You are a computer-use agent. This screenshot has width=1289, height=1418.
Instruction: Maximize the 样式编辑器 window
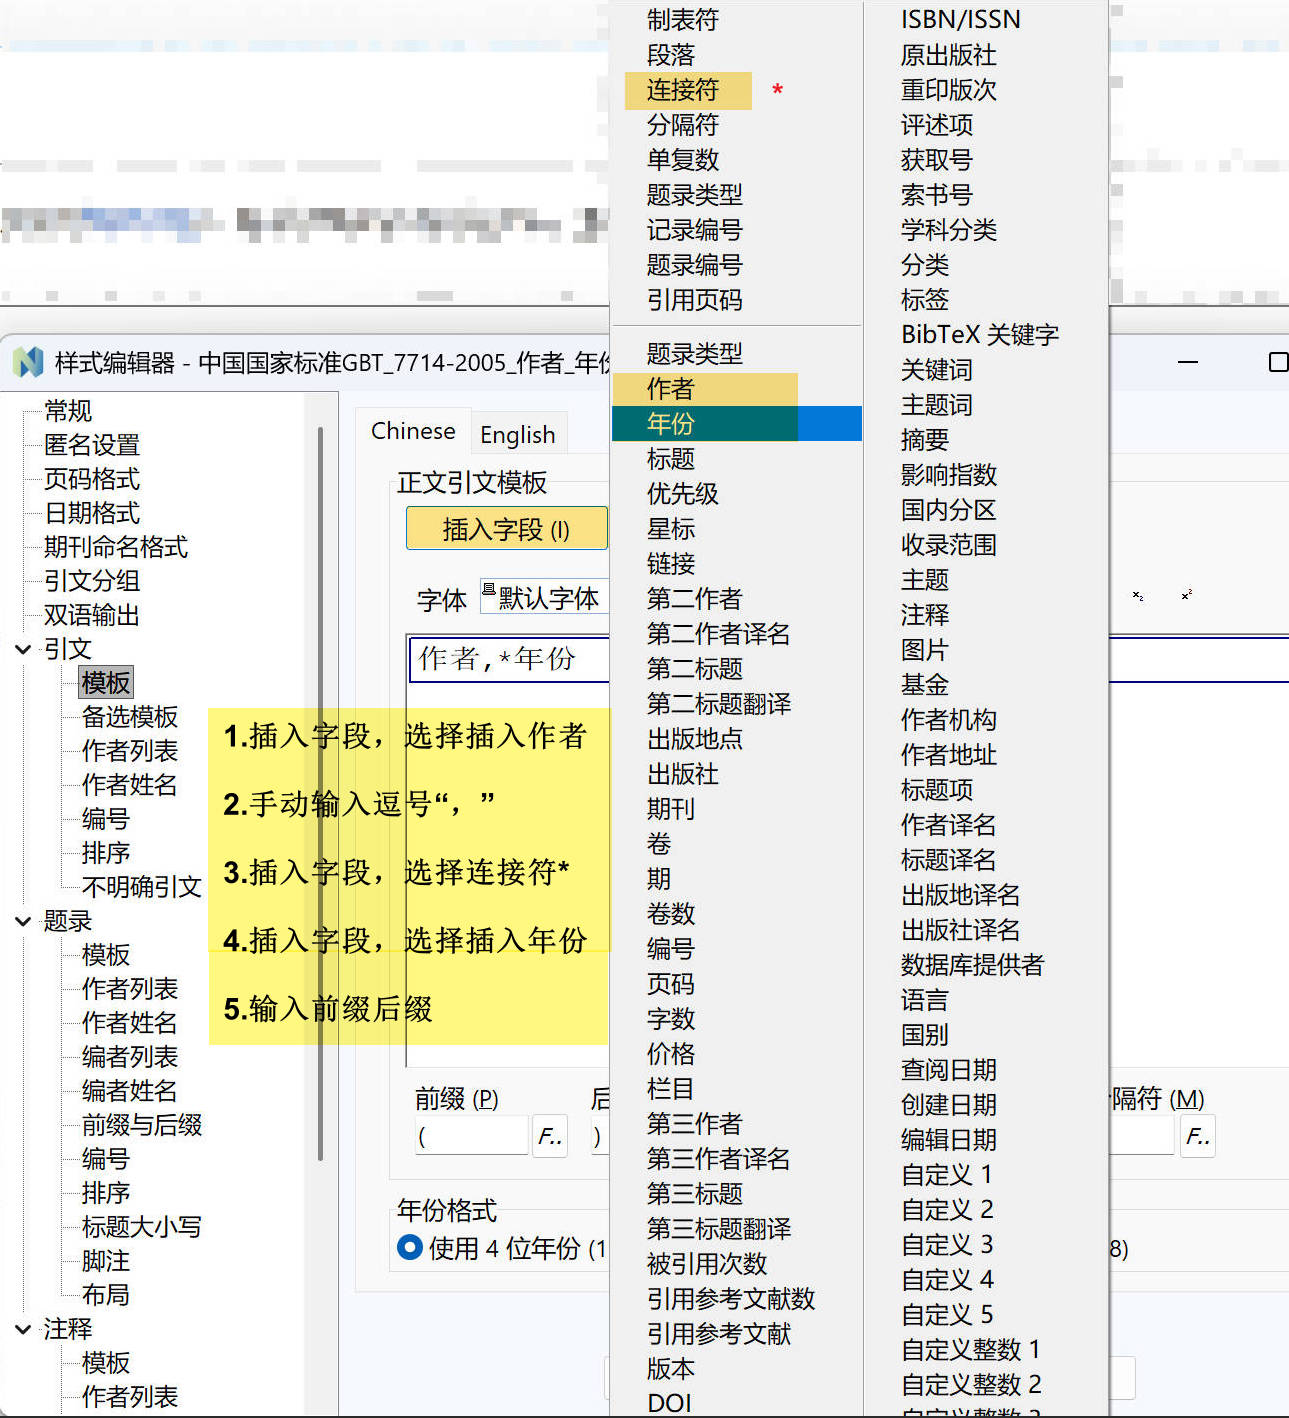click(x=1277, y=362)
